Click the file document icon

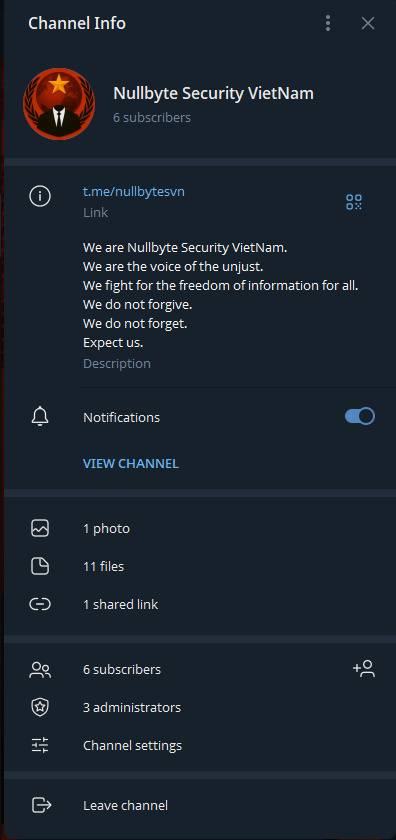[40, 566]
